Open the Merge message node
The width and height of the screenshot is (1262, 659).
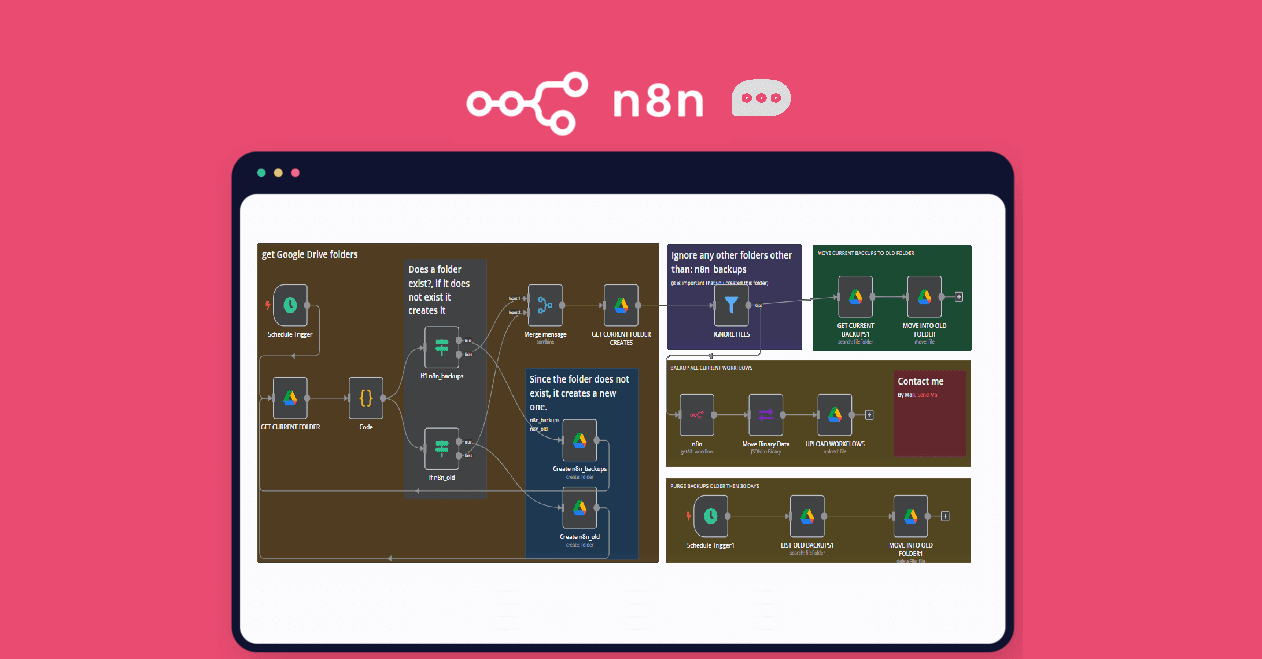point(545,305)
